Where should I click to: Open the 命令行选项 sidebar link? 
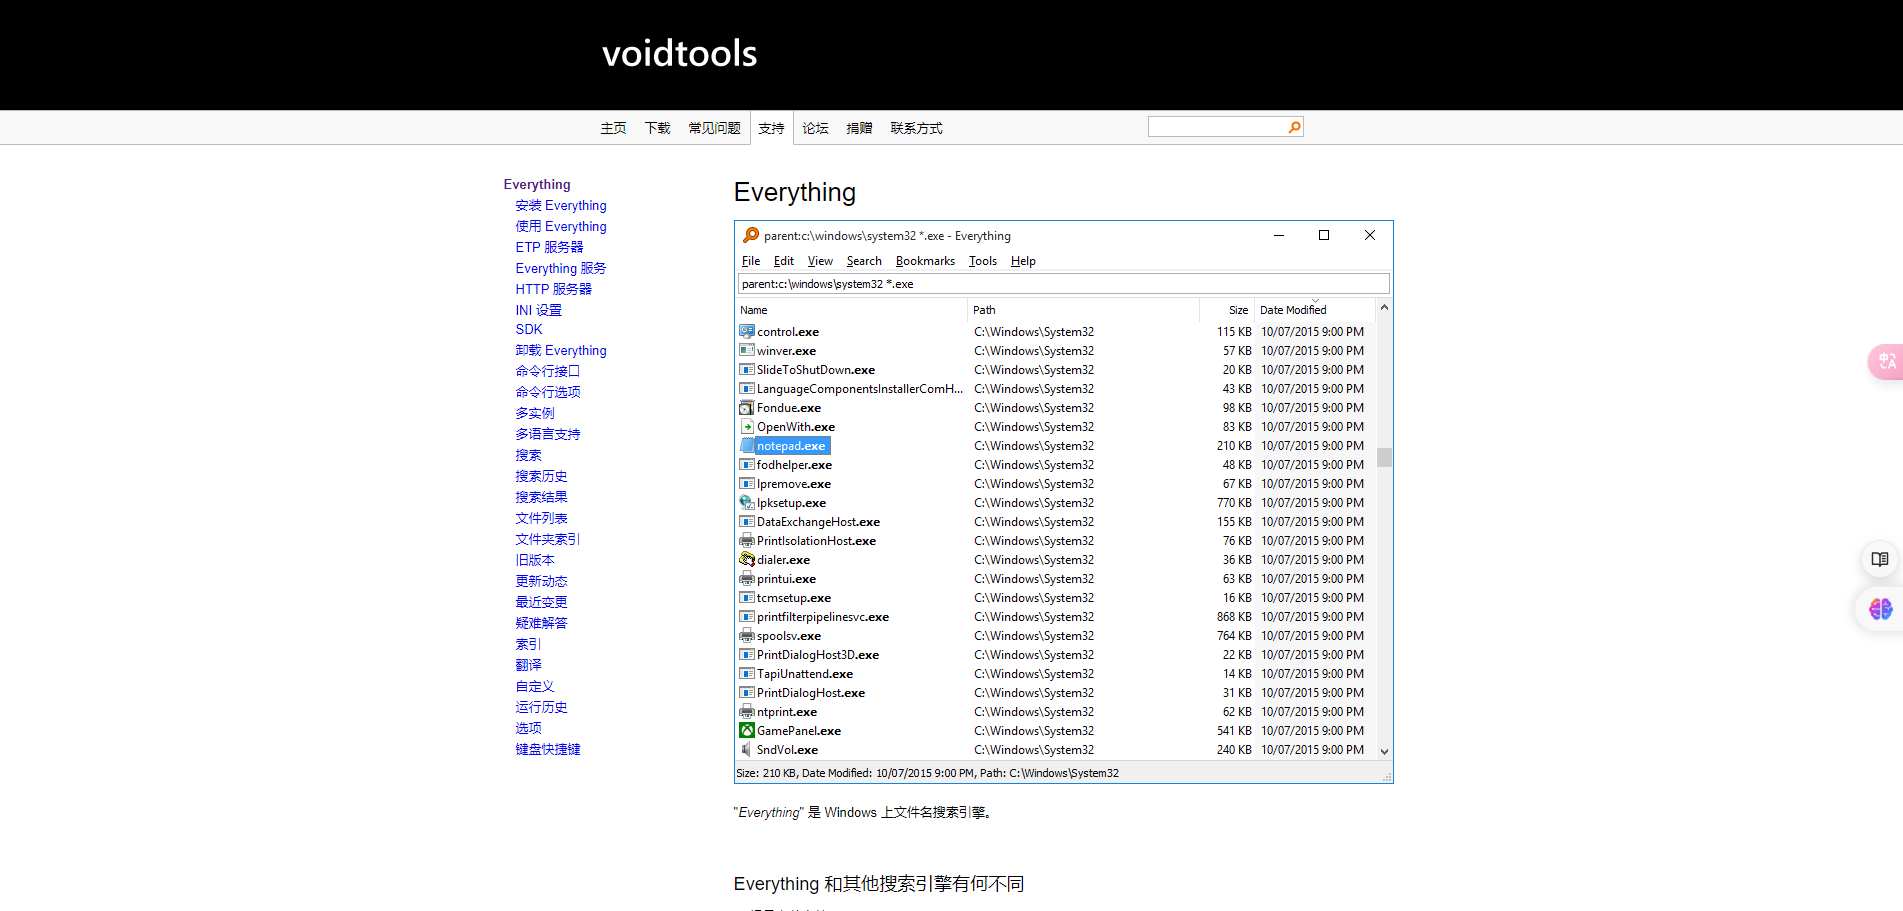[x=548, y=392]
